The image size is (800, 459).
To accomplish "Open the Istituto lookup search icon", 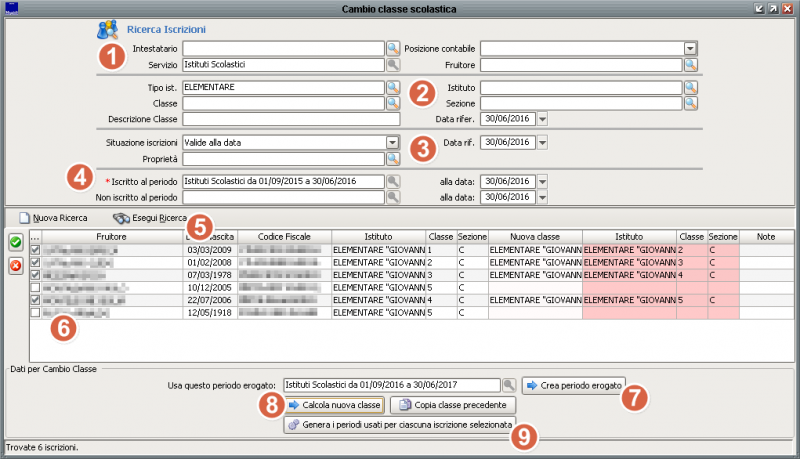I will point(691,88).
